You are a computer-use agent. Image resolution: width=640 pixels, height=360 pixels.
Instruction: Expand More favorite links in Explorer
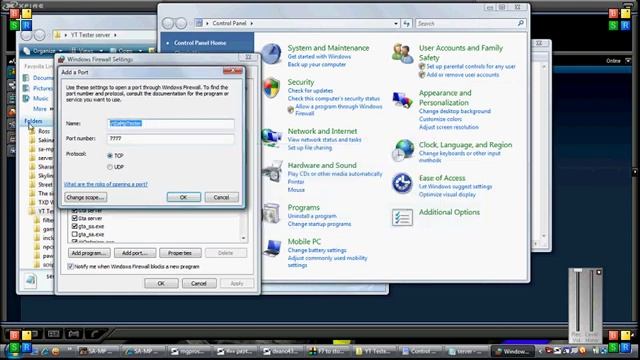click(x=43, y=109)
